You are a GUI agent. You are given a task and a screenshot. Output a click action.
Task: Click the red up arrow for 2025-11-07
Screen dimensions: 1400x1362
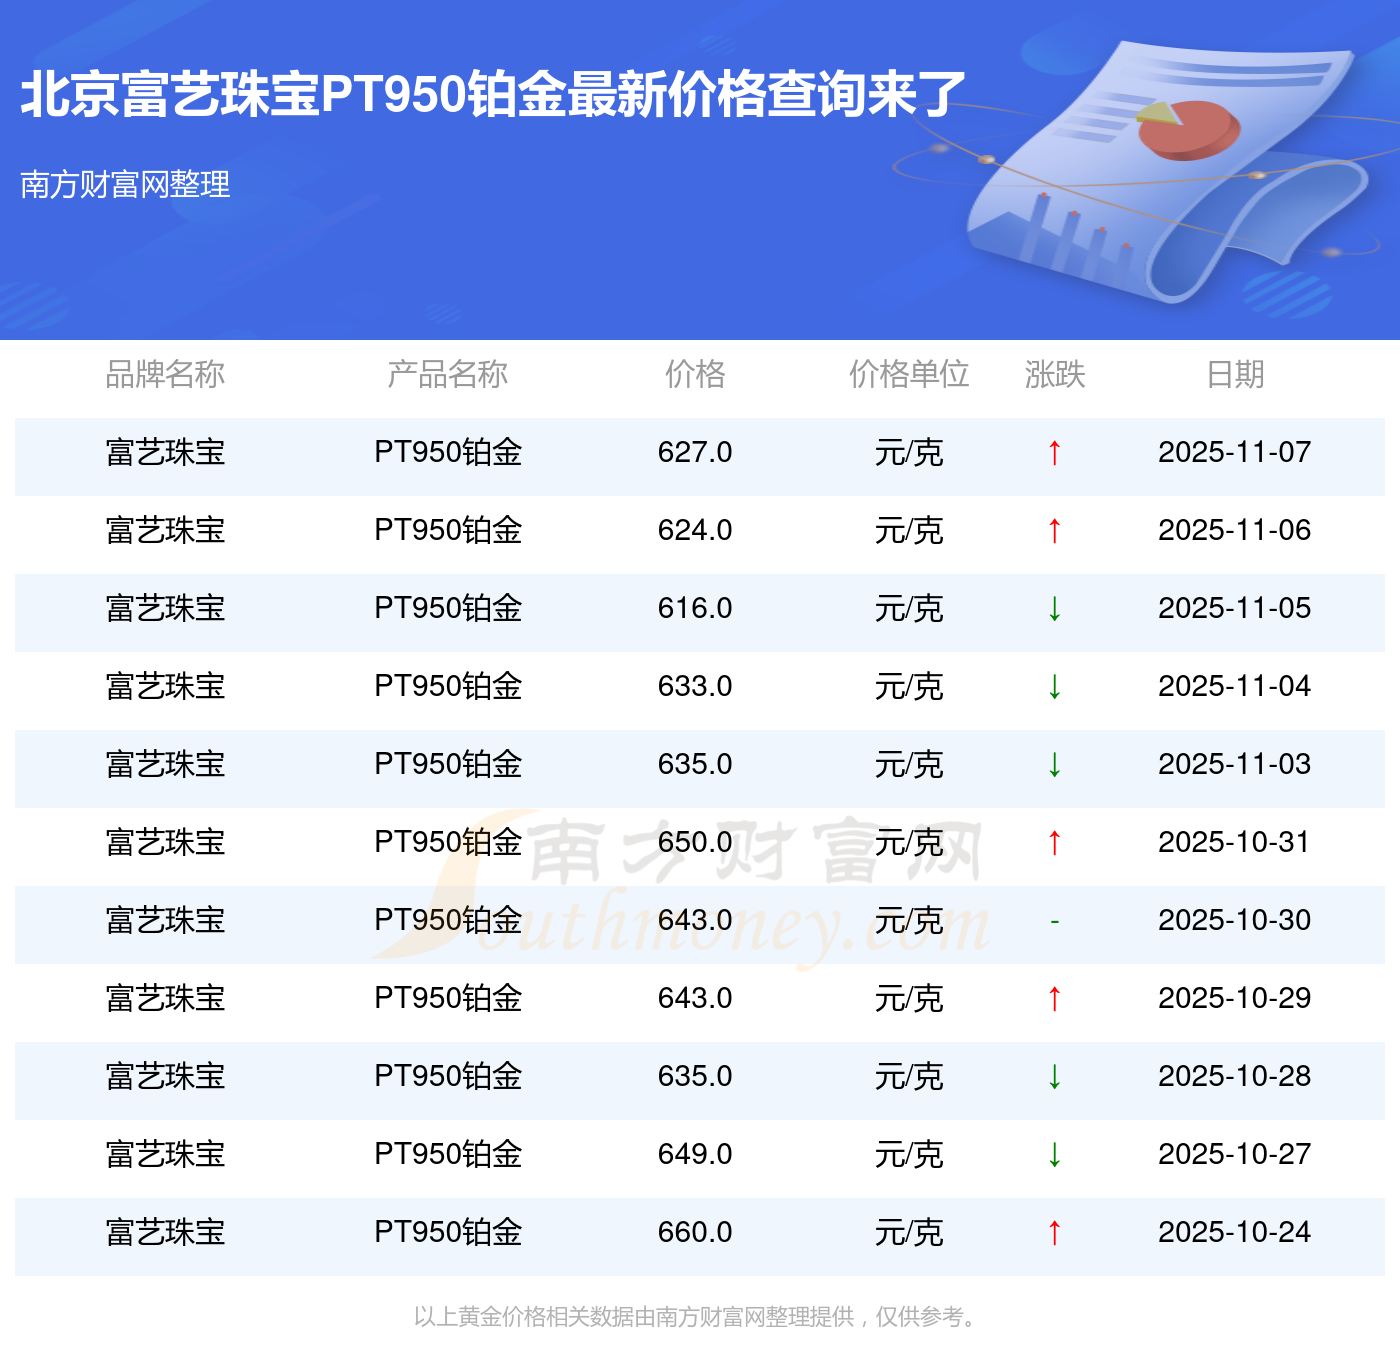(1054, 453)
